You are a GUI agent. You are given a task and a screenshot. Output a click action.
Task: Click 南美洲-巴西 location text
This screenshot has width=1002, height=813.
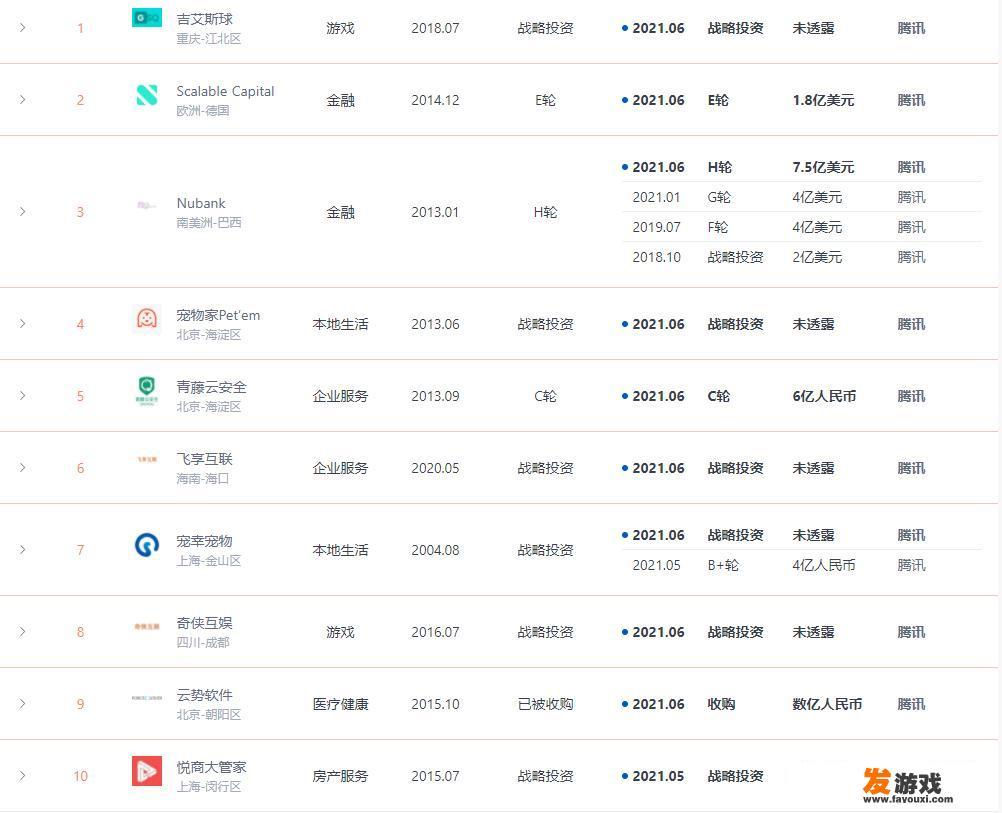point(208,223)
